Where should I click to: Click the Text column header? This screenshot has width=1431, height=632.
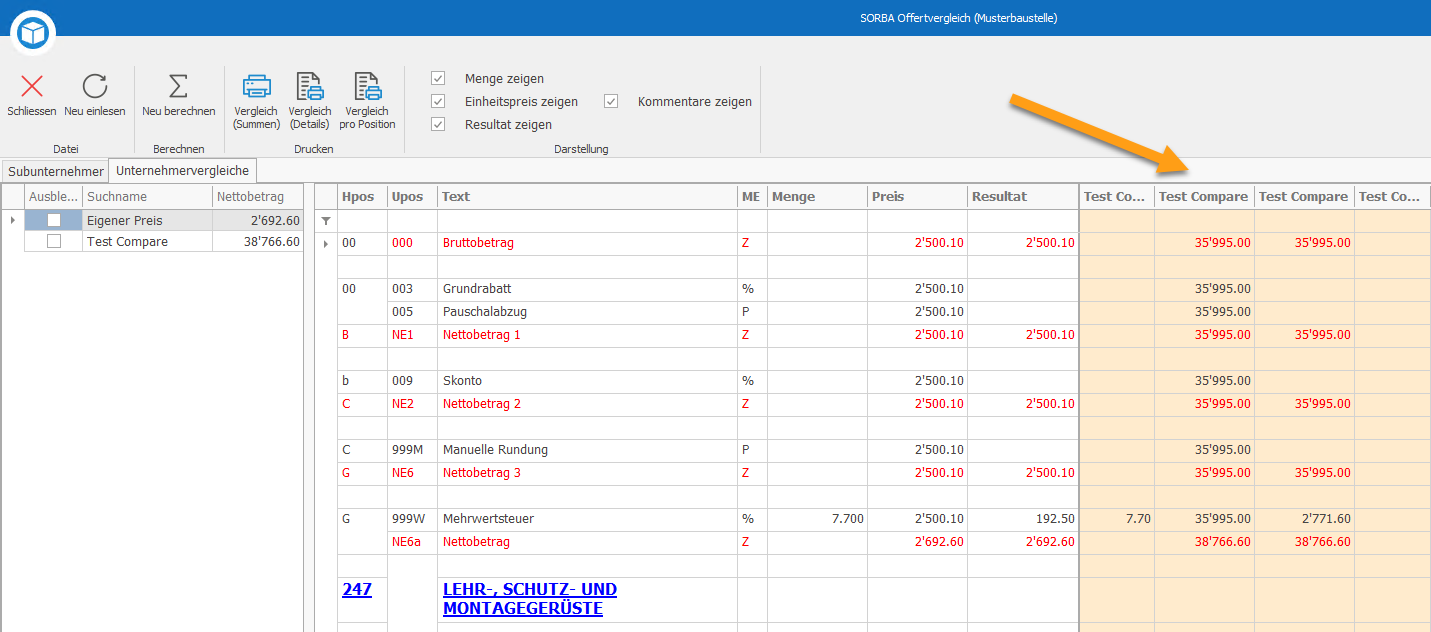[587, 197]
